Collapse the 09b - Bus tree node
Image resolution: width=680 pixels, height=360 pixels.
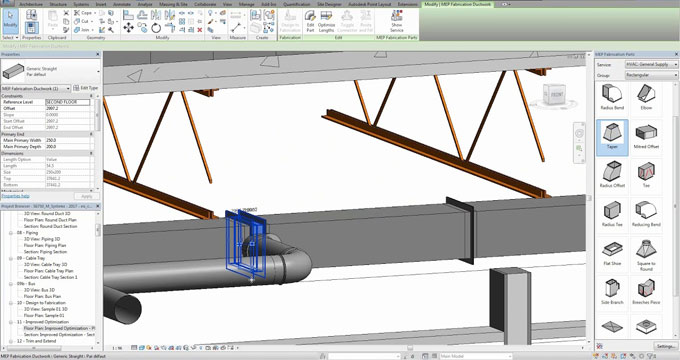[x=11, y=284]
